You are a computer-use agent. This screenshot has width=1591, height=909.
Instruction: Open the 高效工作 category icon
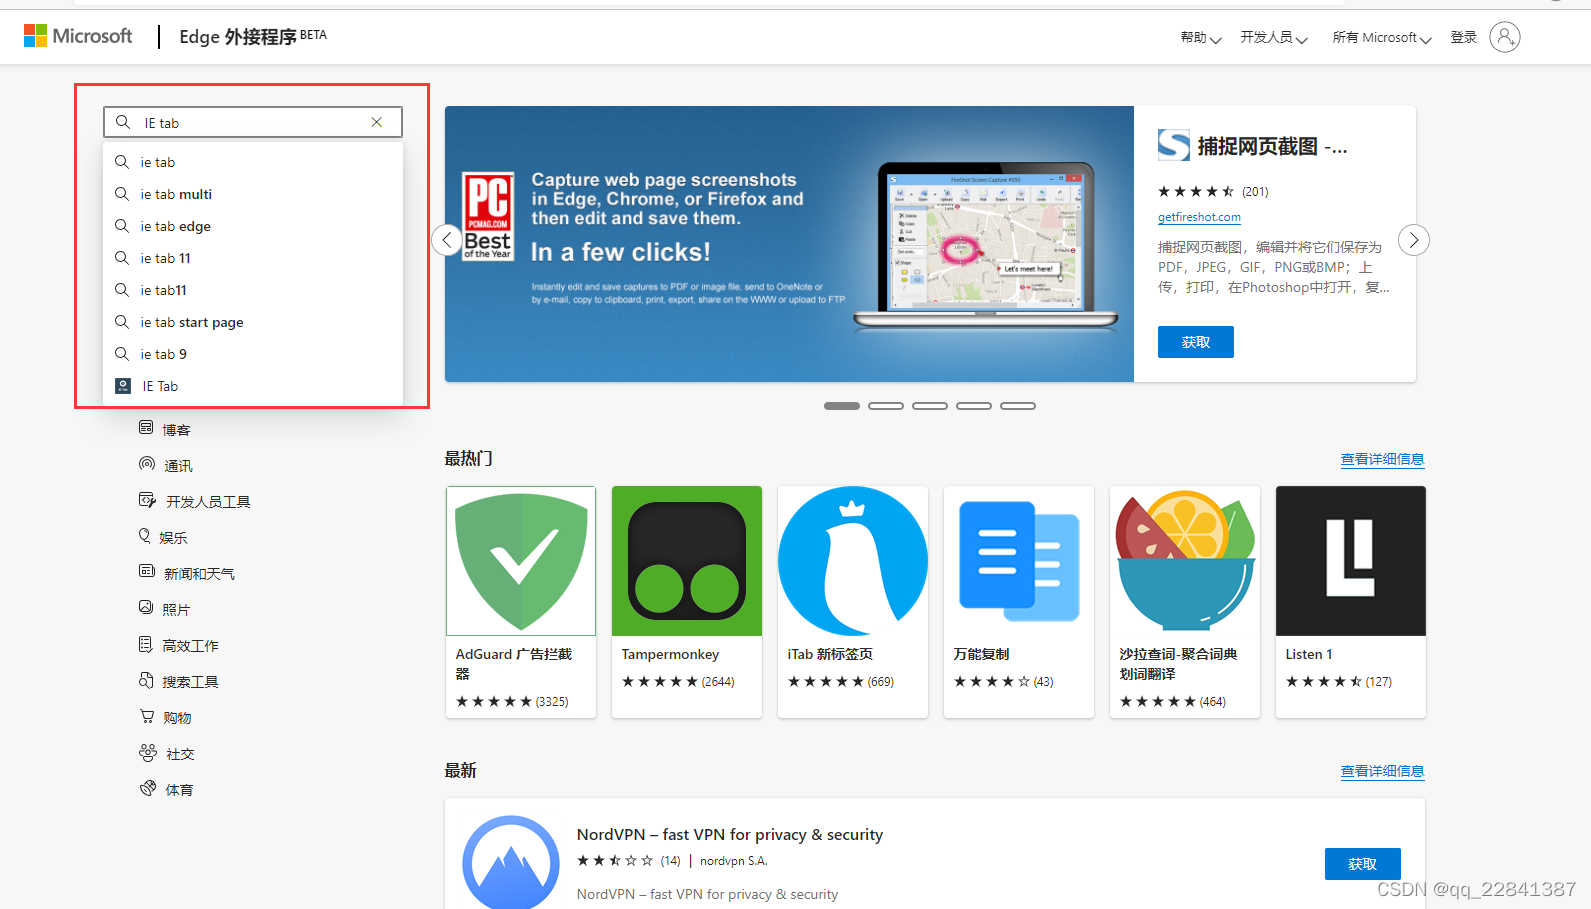146,644
